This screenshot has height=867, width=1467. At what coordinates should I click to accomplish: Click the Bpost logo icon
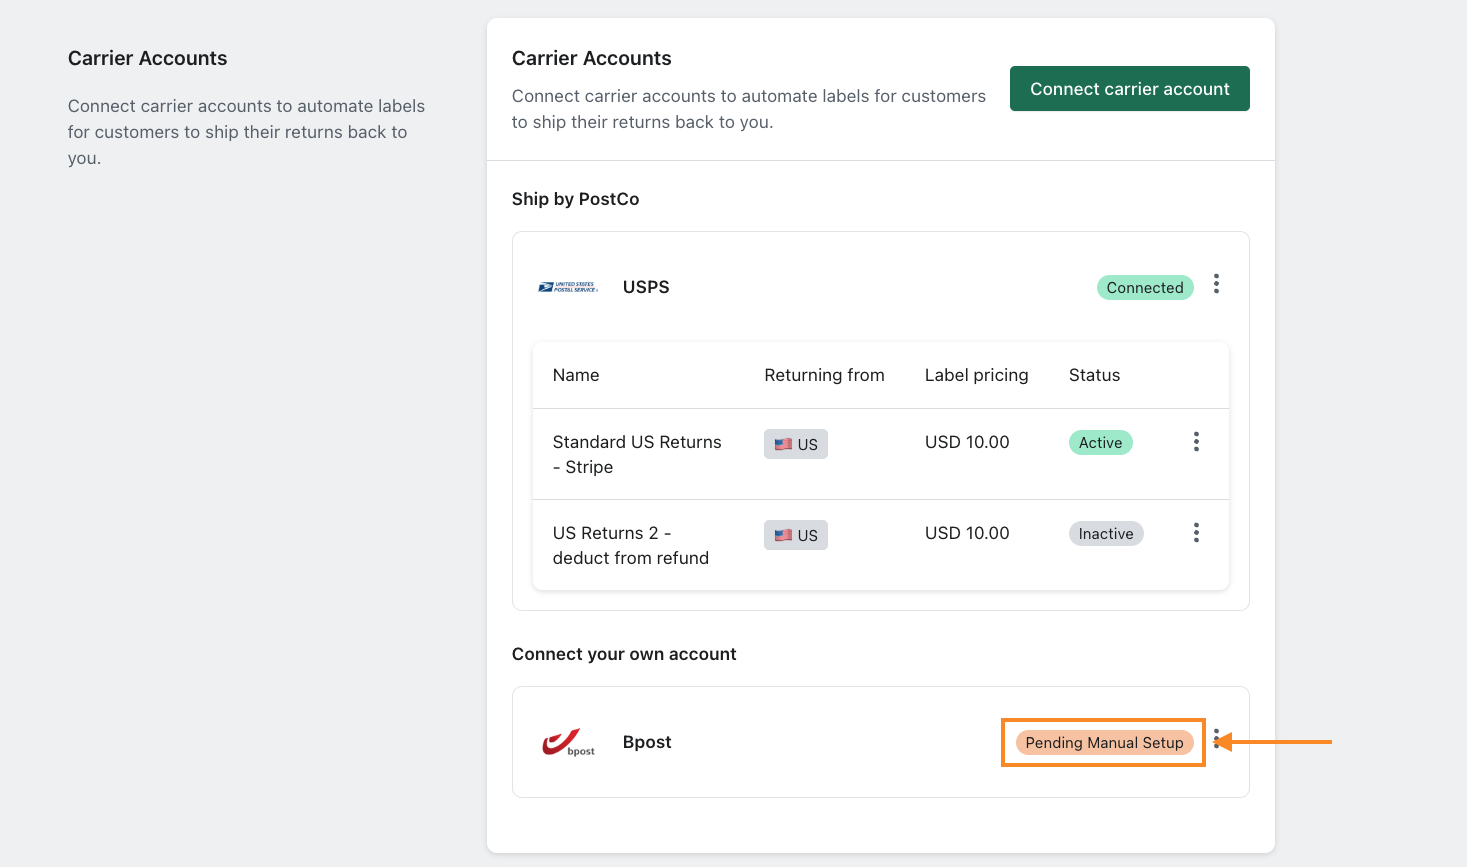tap(568, 742)
